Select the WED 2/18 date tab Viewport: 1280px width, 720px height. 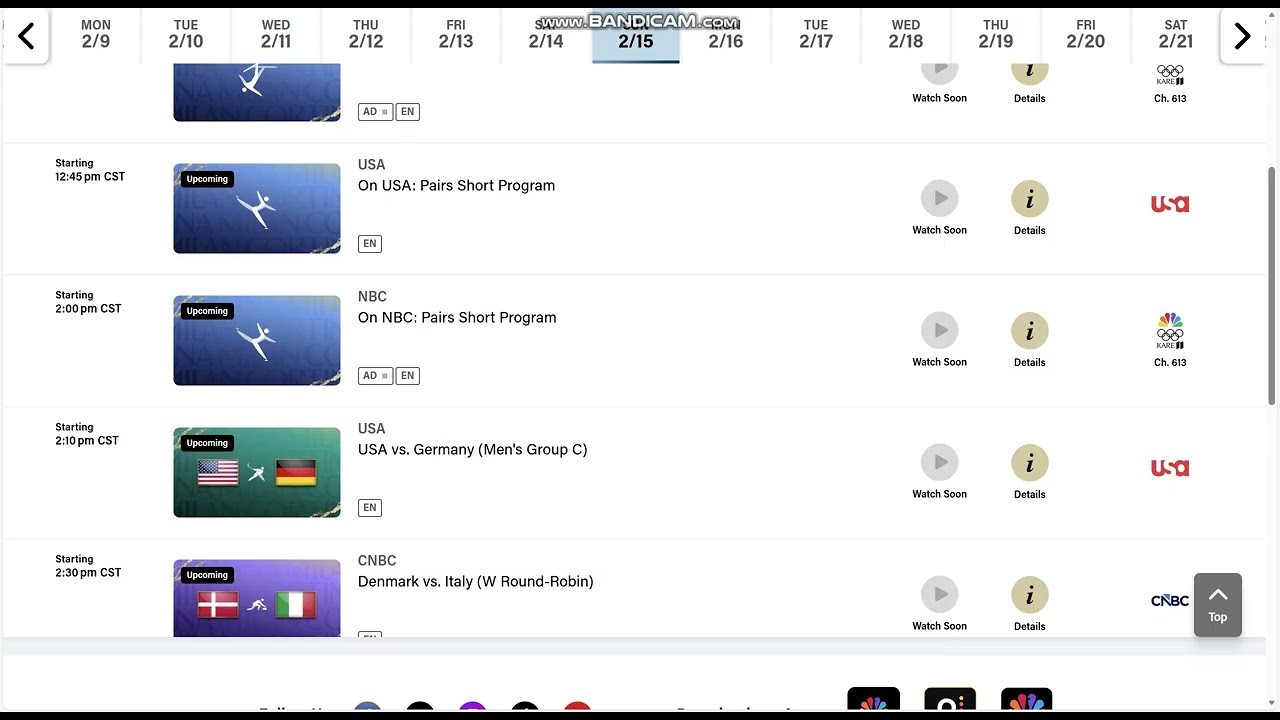coord(906,35)
